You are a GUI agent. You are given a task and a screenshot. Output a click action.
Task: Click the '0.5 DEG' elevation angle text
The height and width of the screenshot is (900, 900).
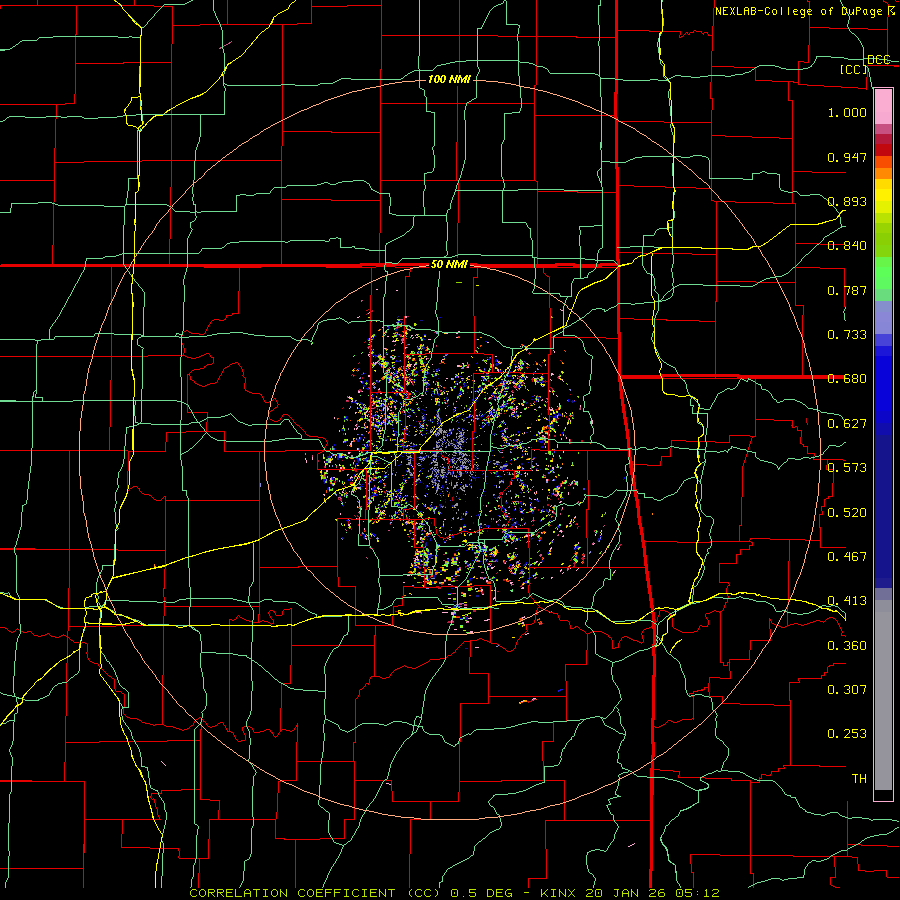pos(481,893)
